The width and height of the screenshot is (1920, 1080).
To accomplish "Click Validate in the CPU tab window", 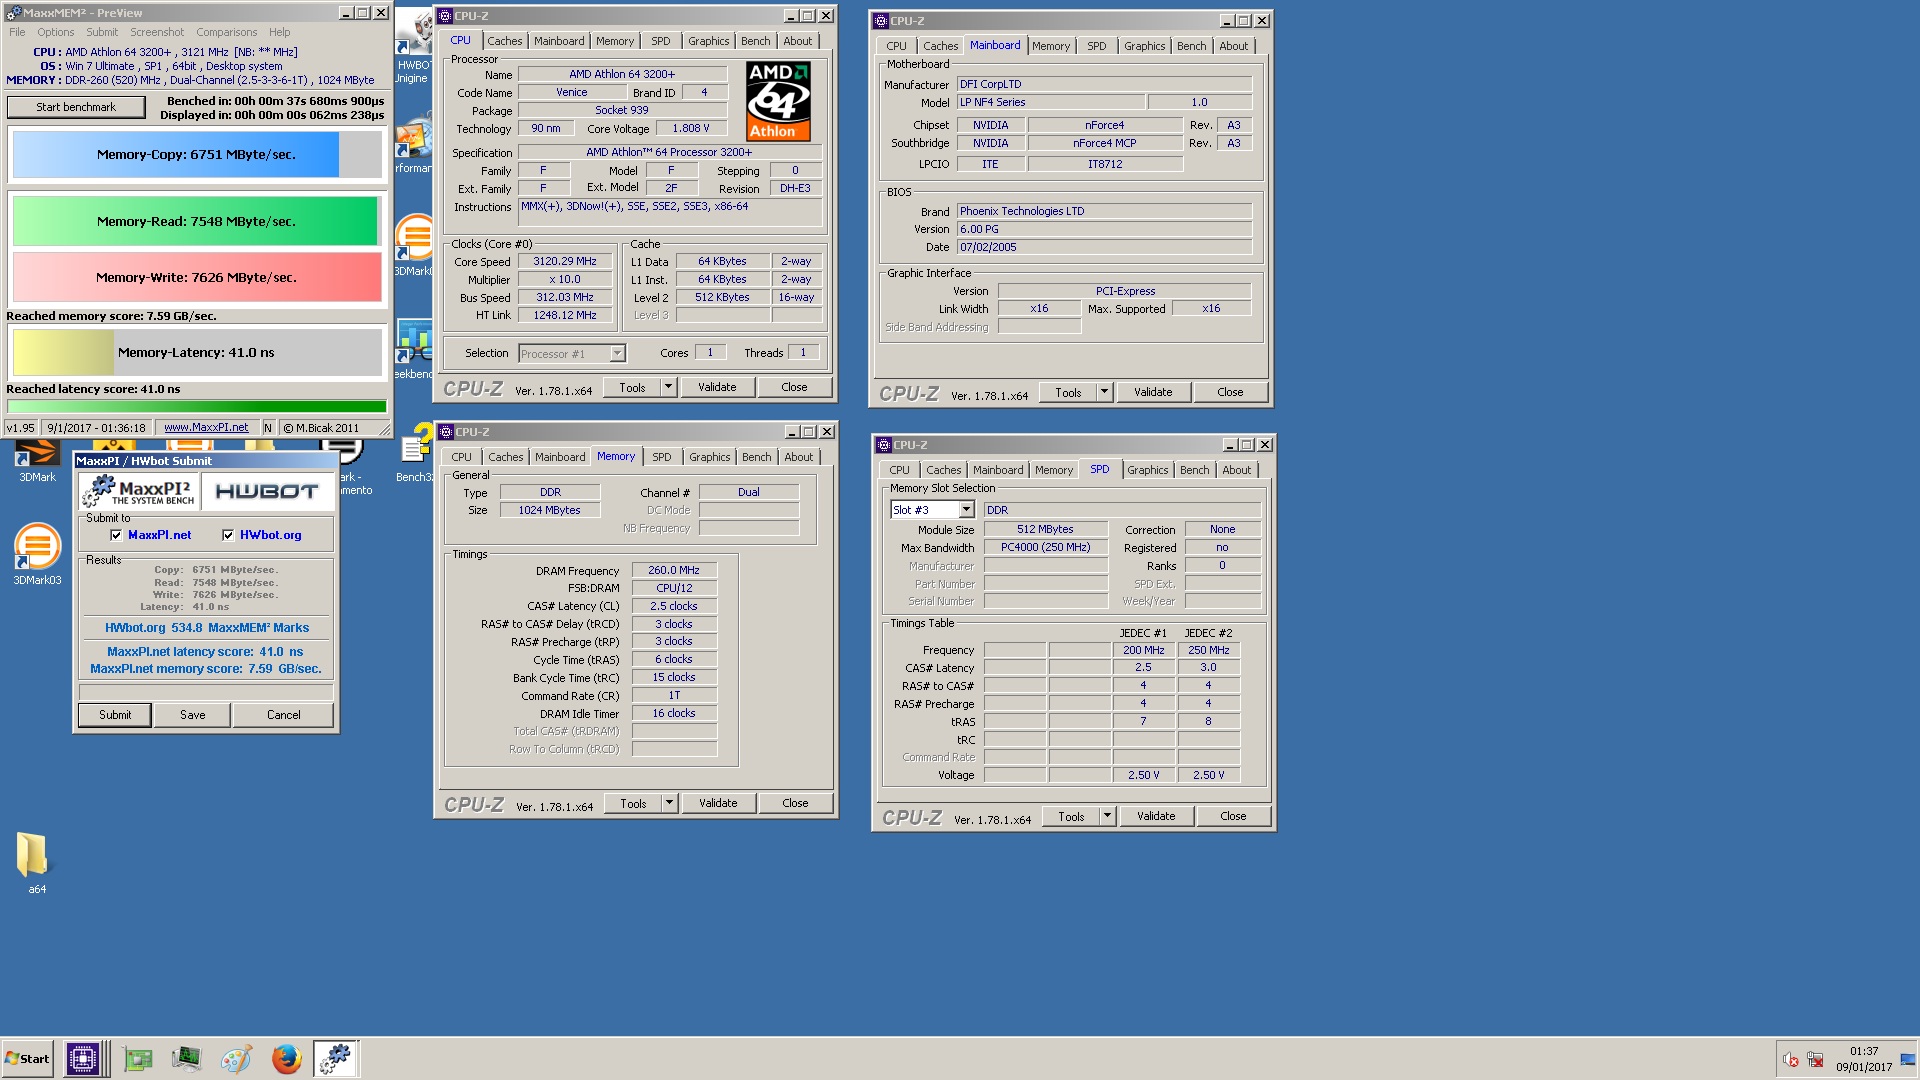I will [x=717, y=387].
